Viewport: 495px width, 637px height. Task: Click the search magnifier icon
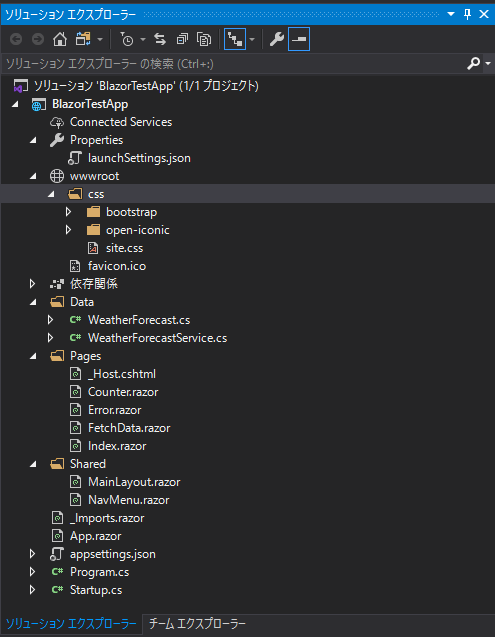click(x=473, y=63)
